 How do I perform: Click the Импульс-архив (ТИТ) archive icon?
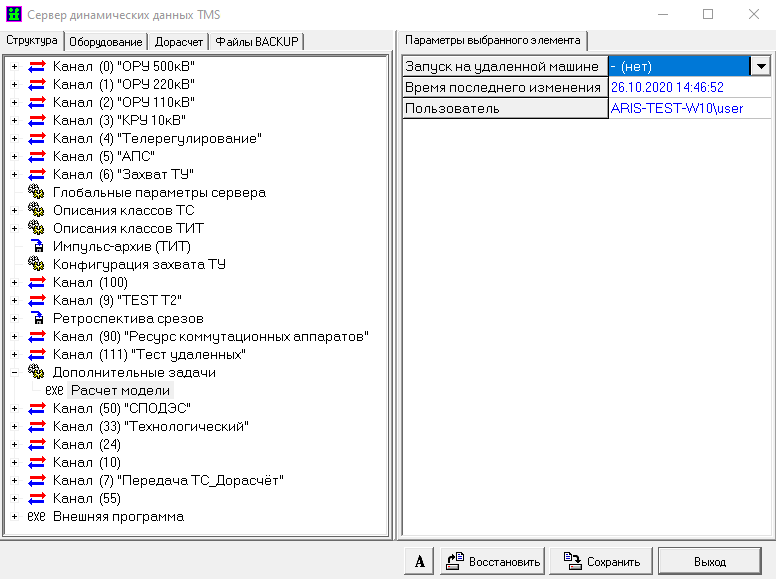tap(37, 246)
